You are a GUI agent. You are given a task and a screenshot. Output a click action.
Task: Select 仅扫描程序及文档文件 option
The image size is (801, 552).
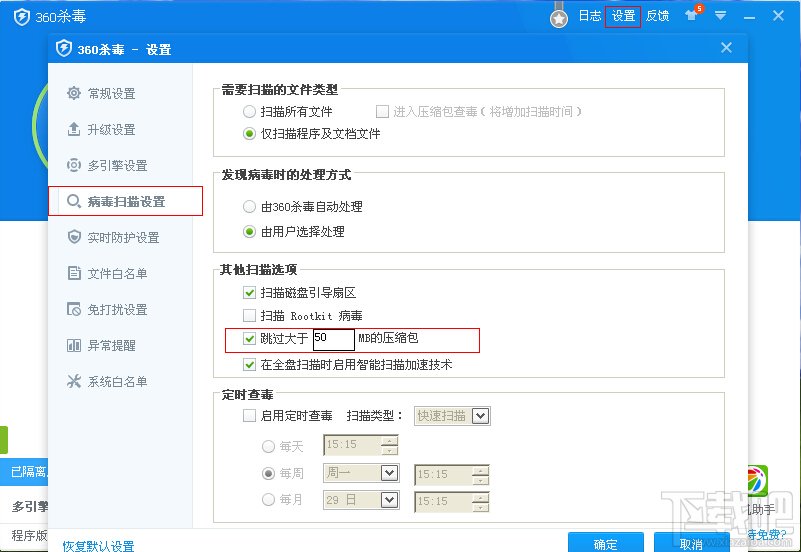(x=249, y=134)
